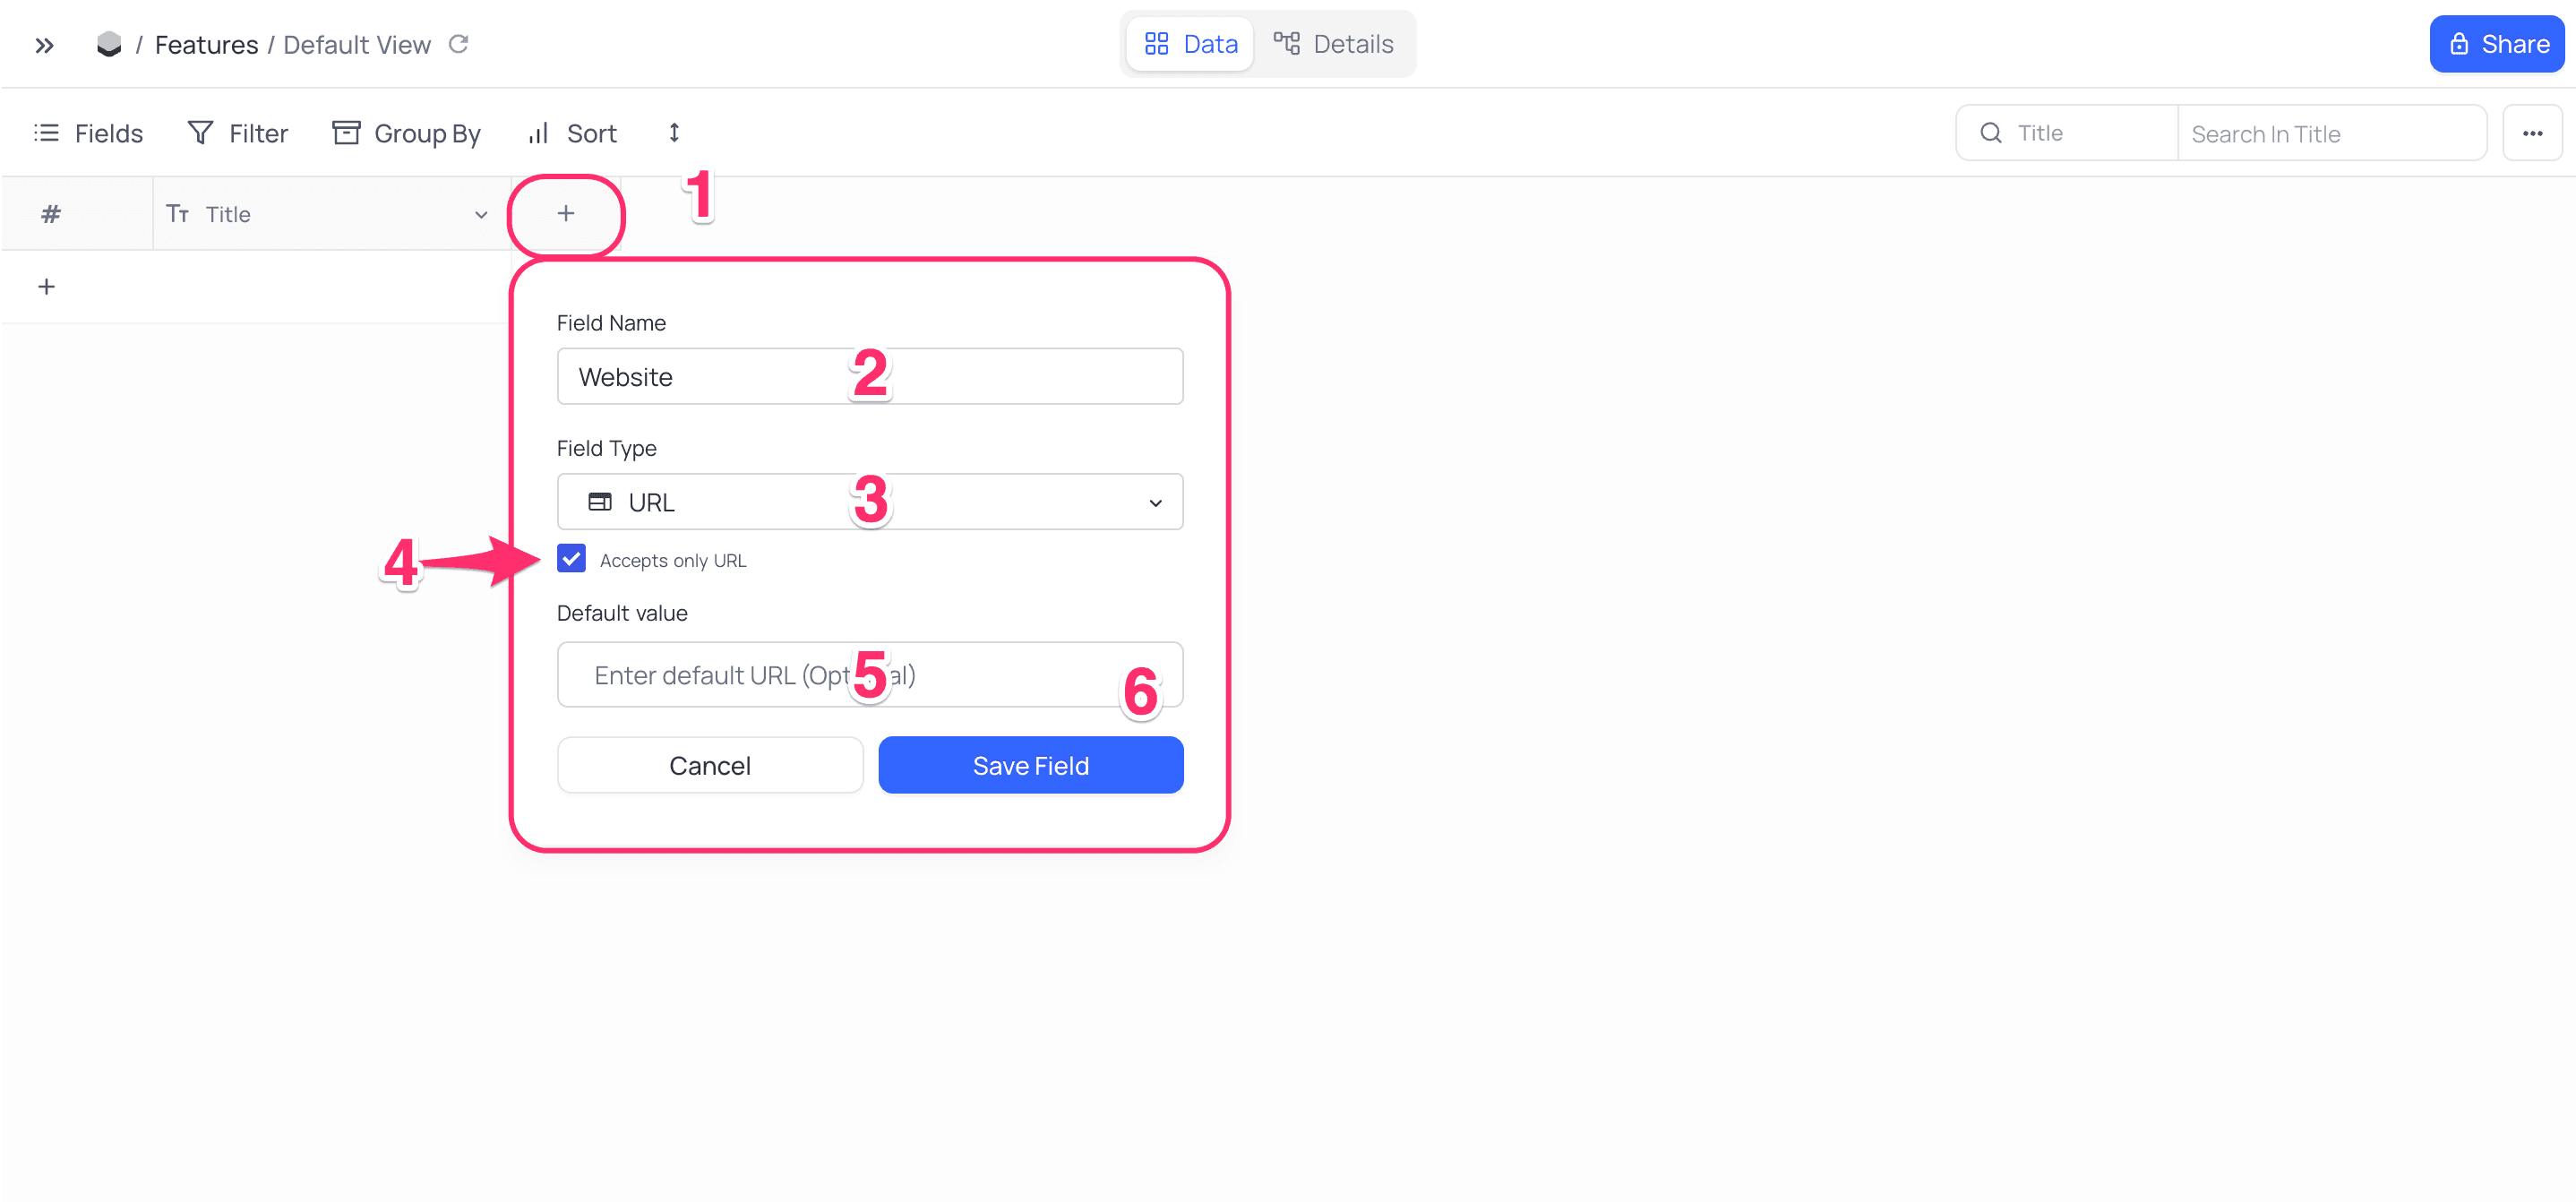Open the Group By menu
The height and width of the screenshot is (1202, 2576).
[x=406, y=133]
